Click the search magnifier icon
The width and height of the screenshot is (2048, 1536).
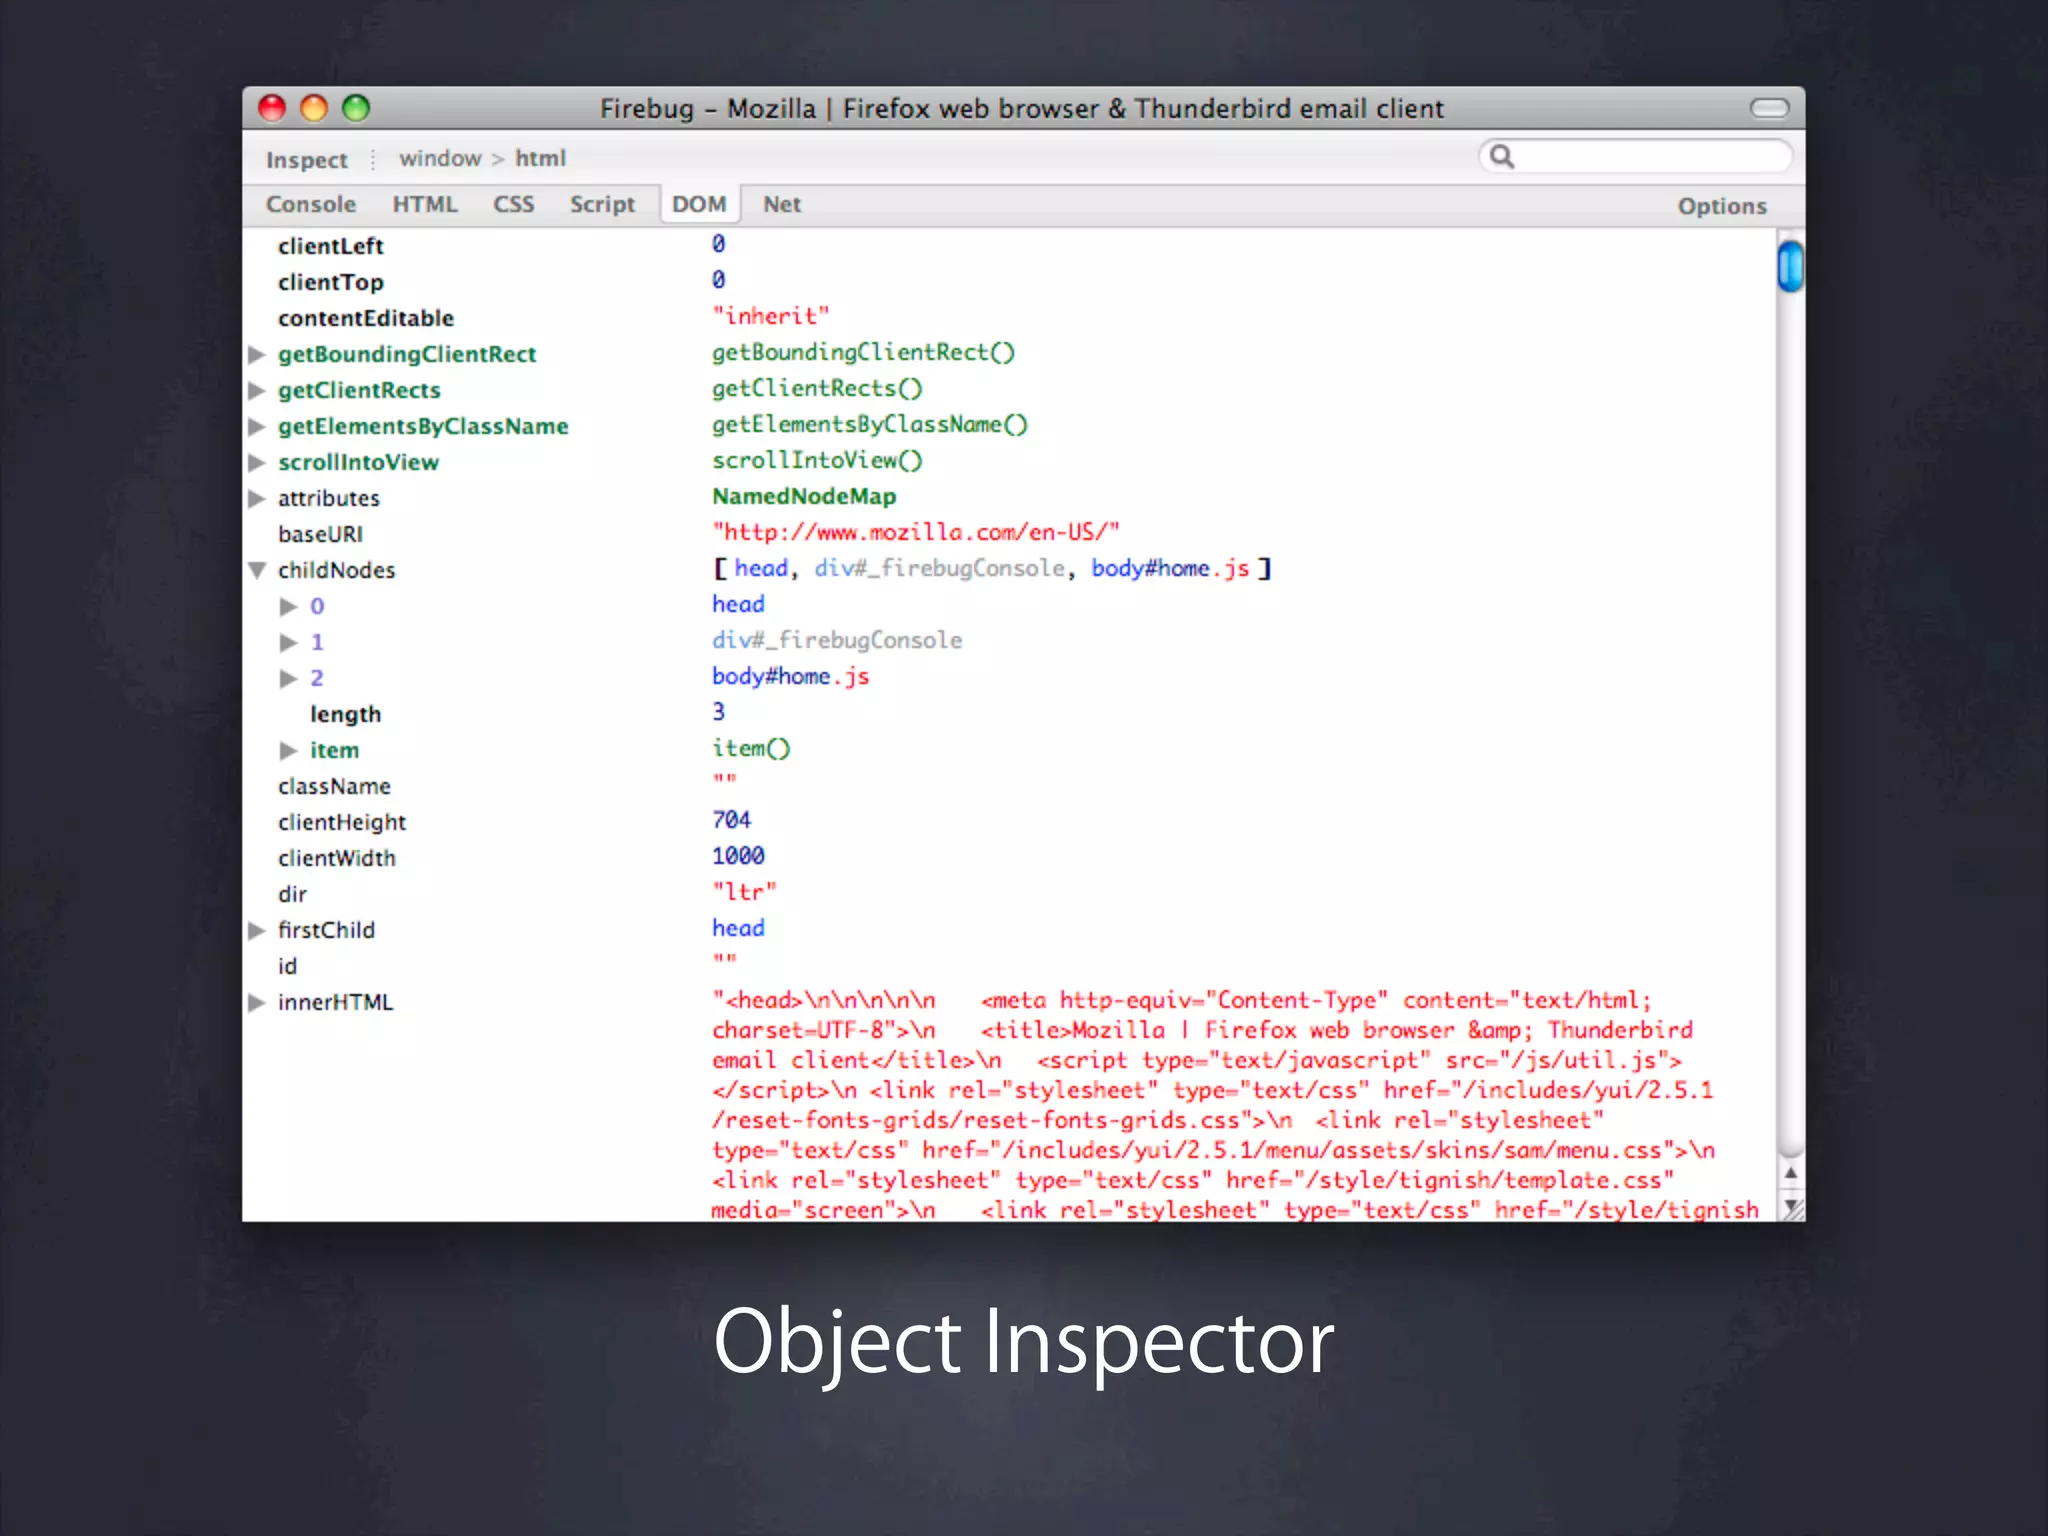tap(1502, 156)
